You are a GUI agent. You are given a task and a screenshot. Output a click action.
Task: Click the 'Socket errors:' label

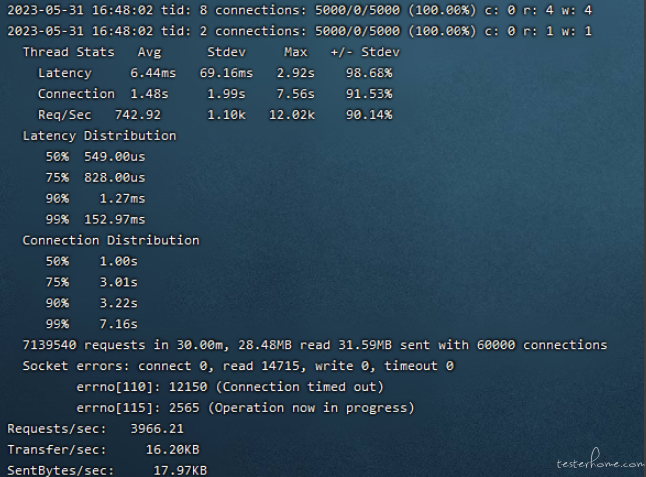click(76, 366)
